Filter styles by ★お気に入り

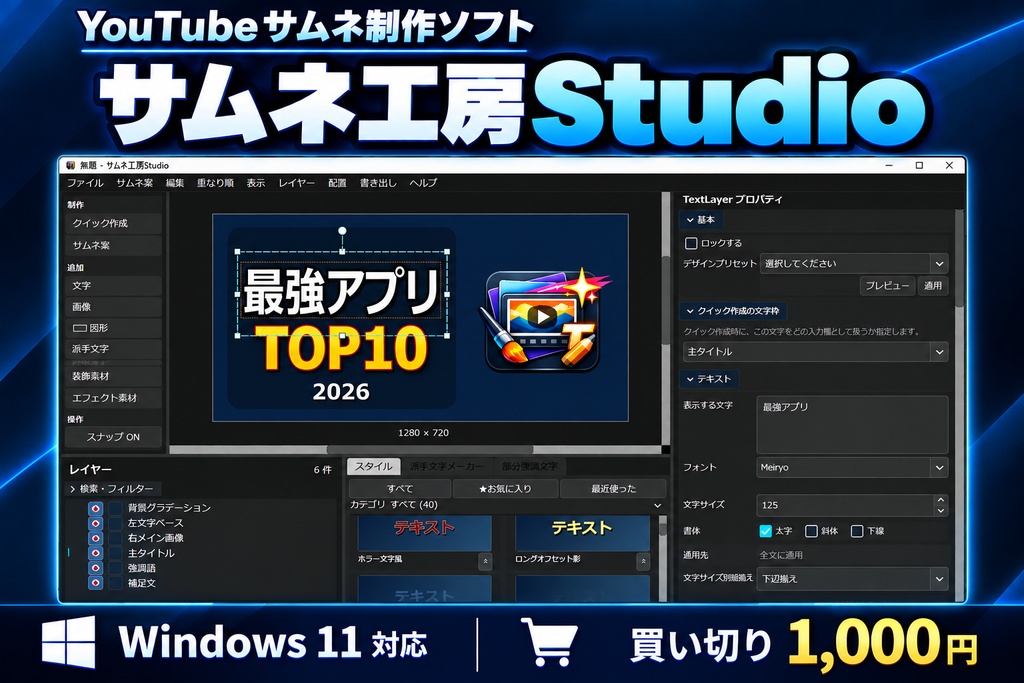point(505,488)
